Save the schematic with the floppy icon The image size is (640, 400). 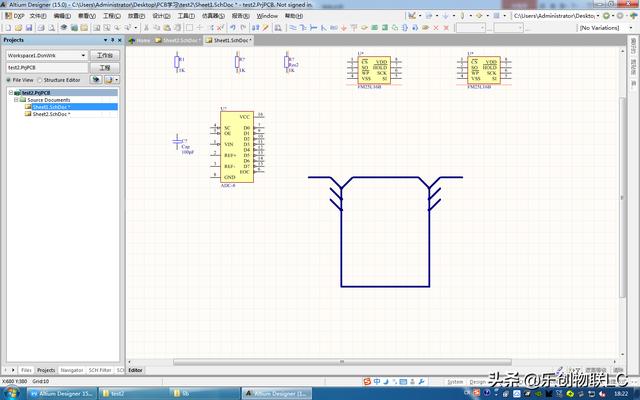29,28
